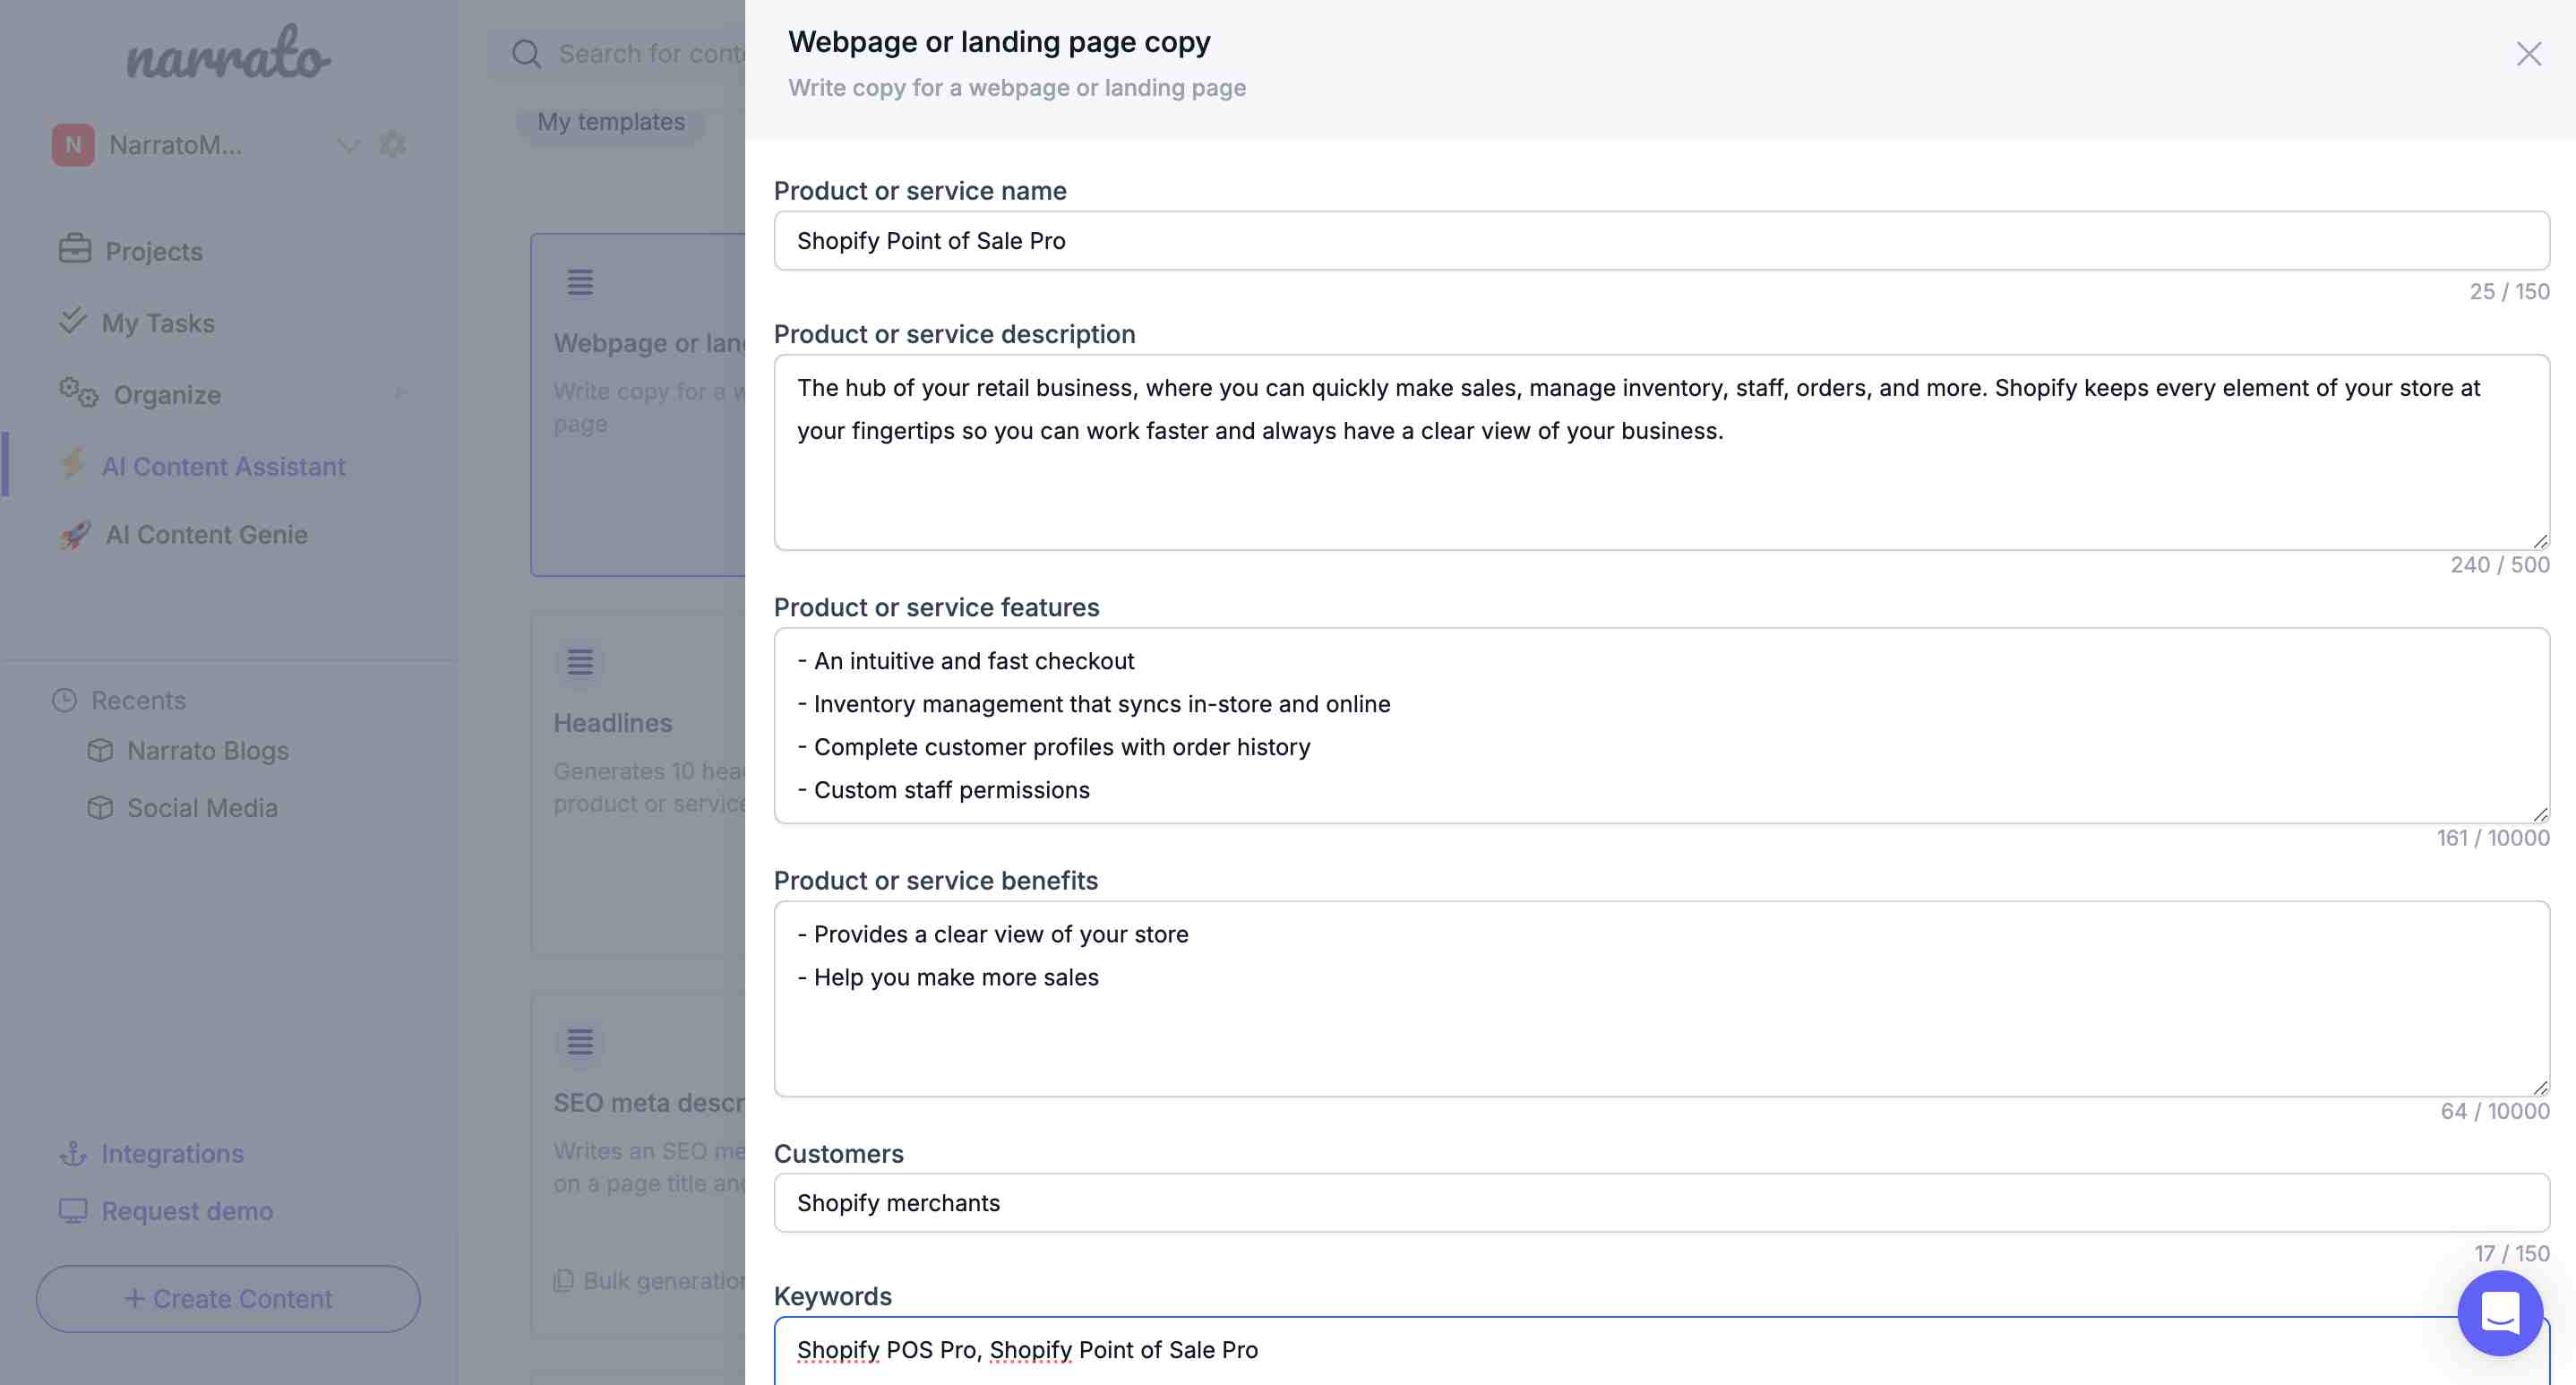Click the Product or service benefits textarea

tap(1661, 998)
